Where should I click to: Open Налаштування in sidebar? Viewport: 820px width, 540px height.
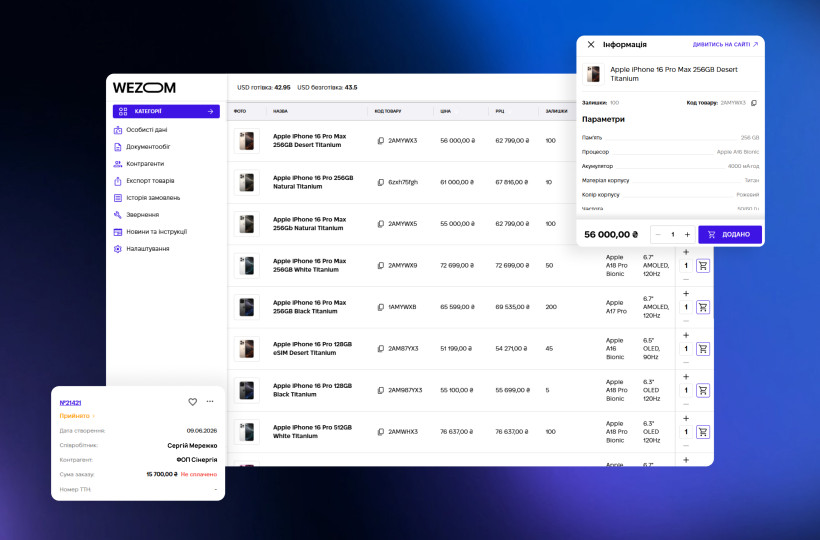141,249
